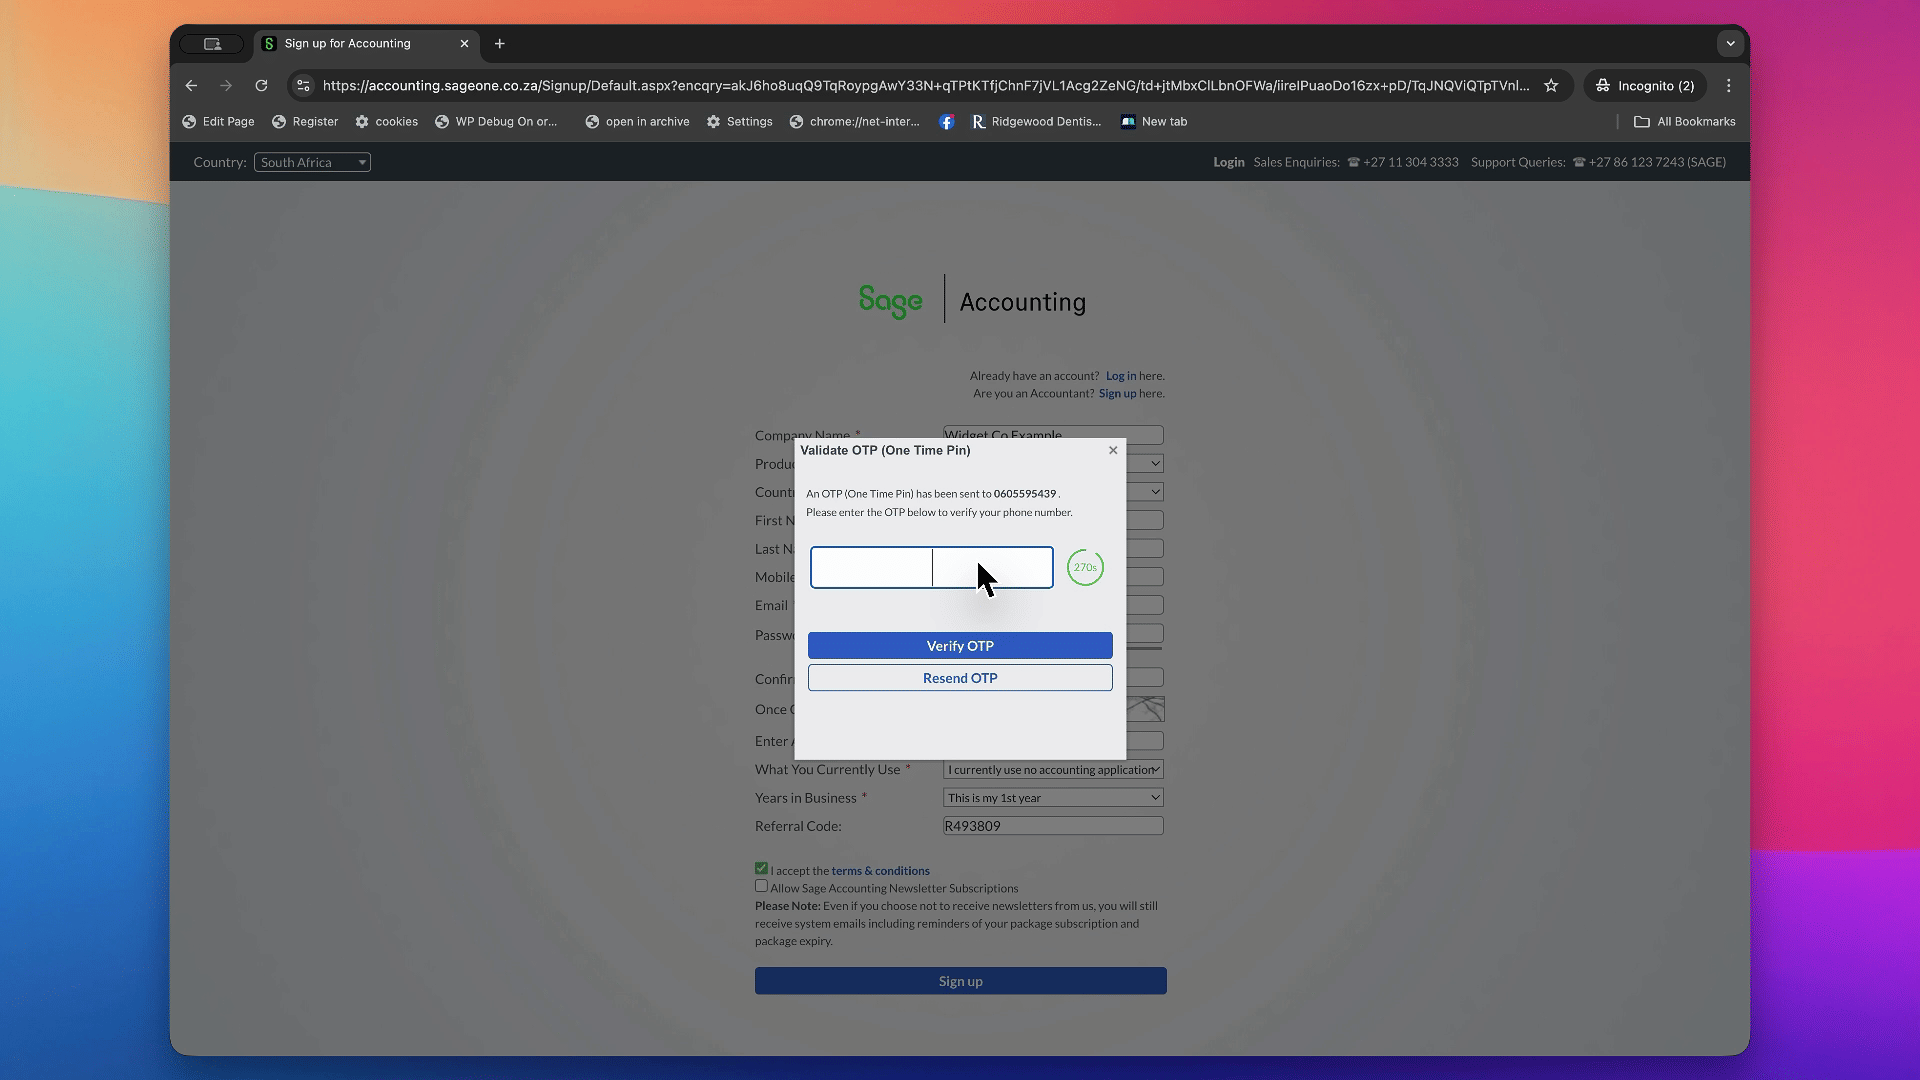Open the terms & conditions link
The image size is (1920, 1080).
click(x=880, y=871)
